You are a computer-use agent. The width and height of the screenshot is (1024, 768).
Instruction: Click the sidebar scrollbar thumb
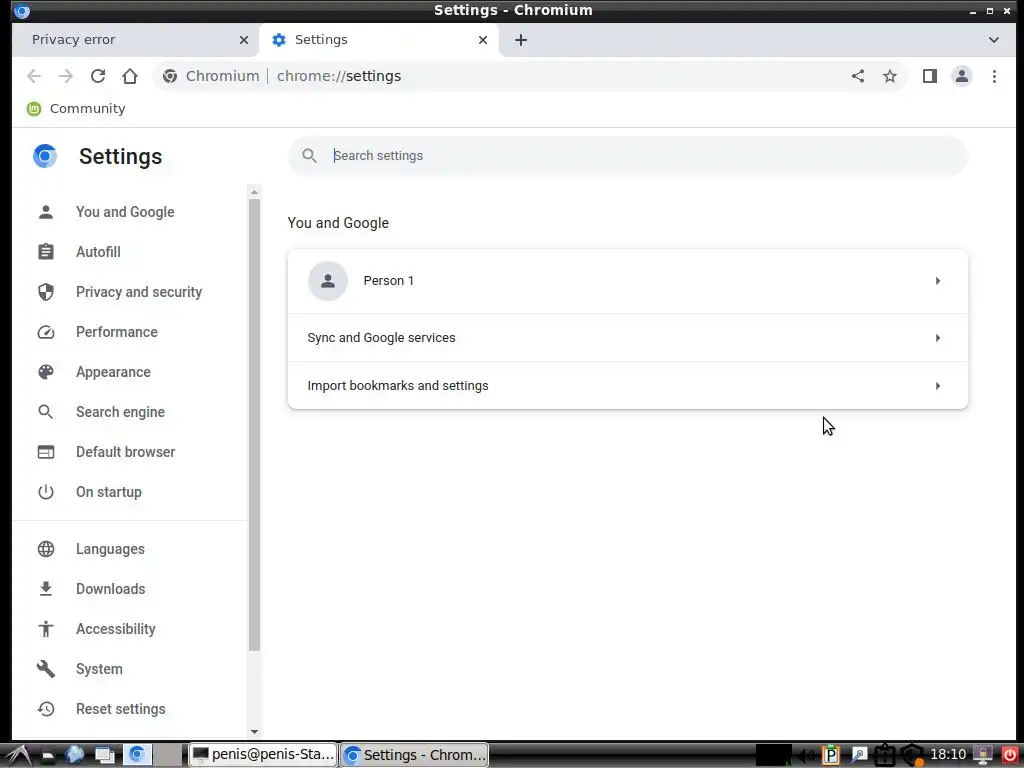255,424
